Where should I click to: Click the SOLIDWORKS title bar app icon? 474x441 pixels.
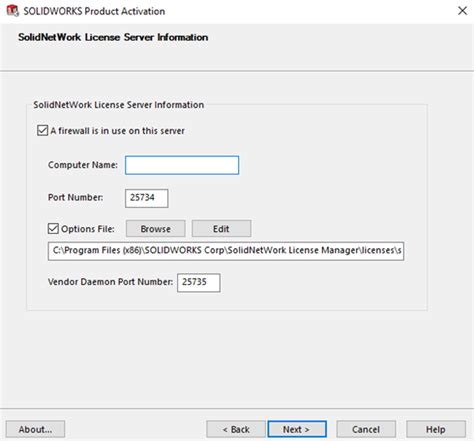pos(13,11)
